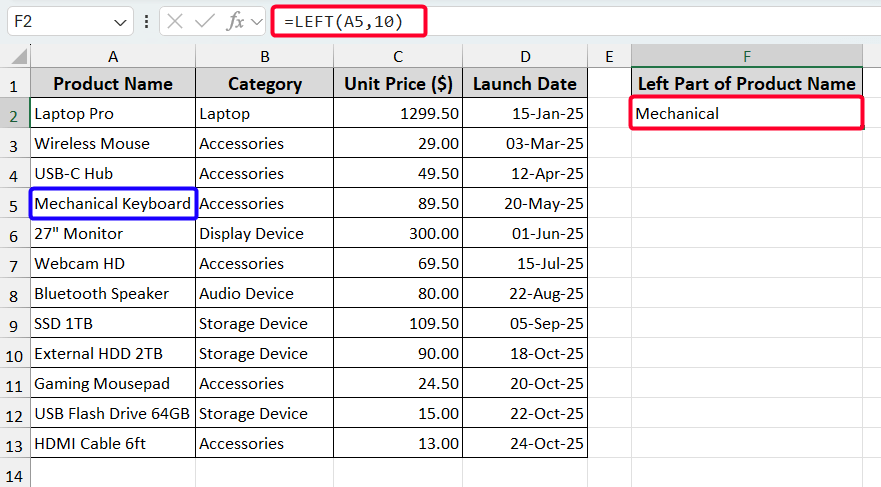The image size is (881, 487).
Task: Click the Enter checkmark formula icon
Action: click(204, 22)
